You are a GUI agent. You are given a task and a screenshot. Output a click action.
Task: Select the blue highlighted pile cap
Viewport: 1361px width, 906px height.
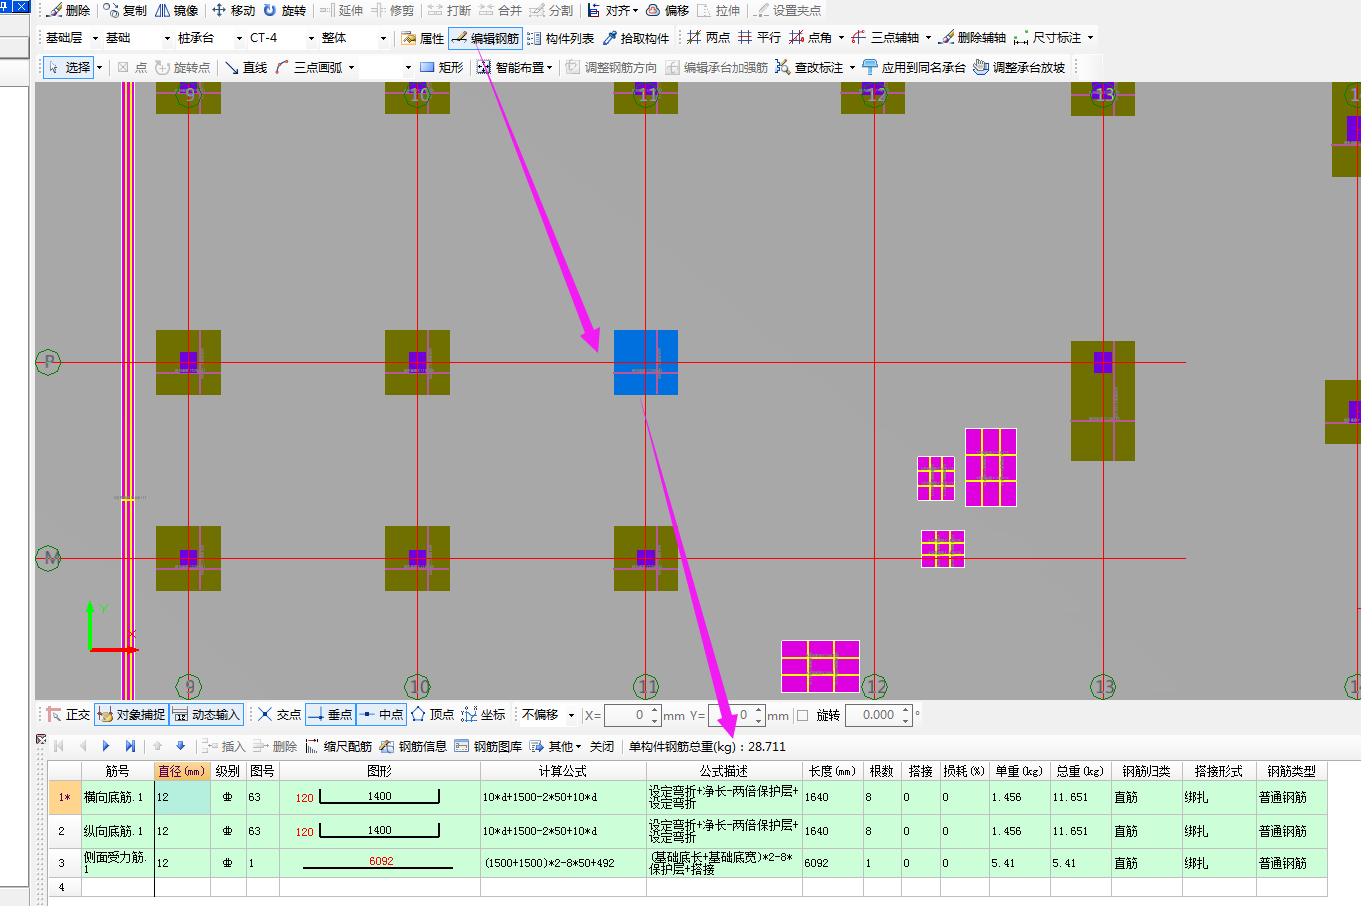click(x=646, y=362)
